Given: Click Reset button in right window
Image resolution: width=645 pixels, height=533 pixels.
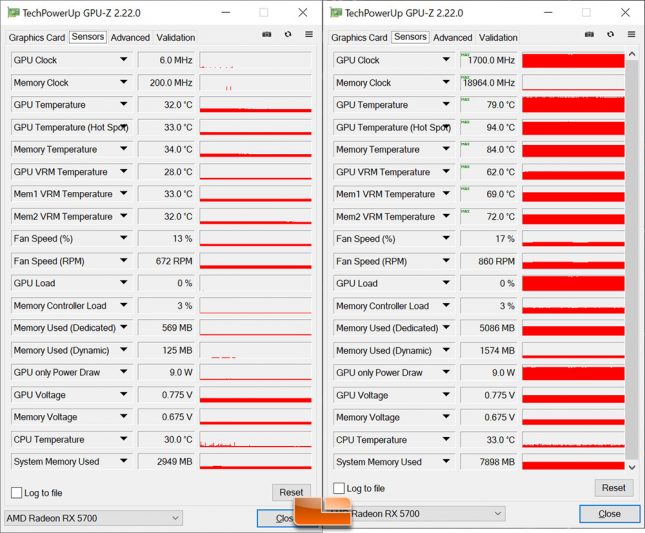Looking at the screenshot, I should 614,488.
